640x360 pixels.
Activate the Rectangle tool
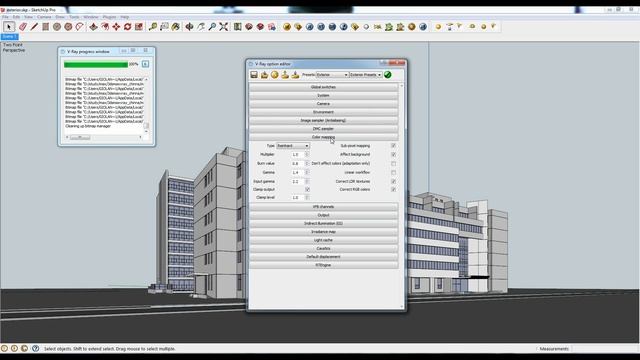[45, 27]
